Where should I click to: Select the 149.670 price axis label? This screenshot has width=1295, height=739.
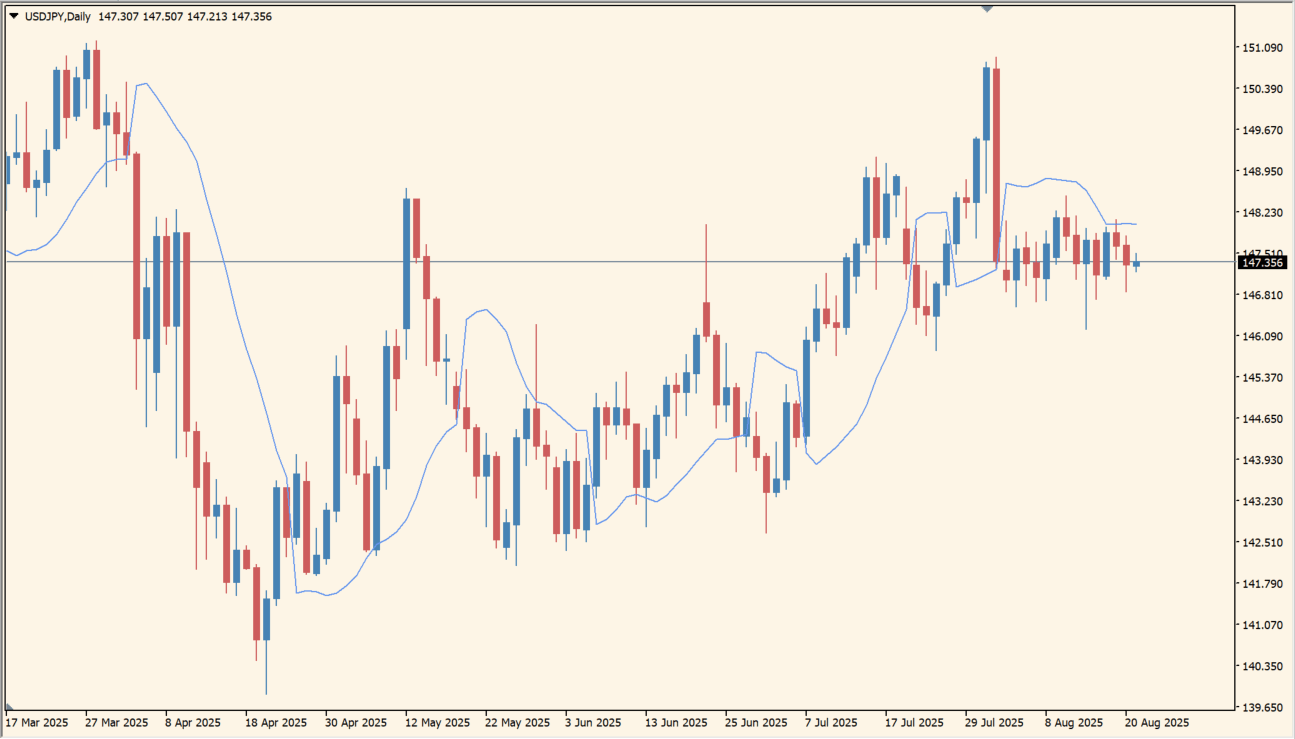(1263, 130)
